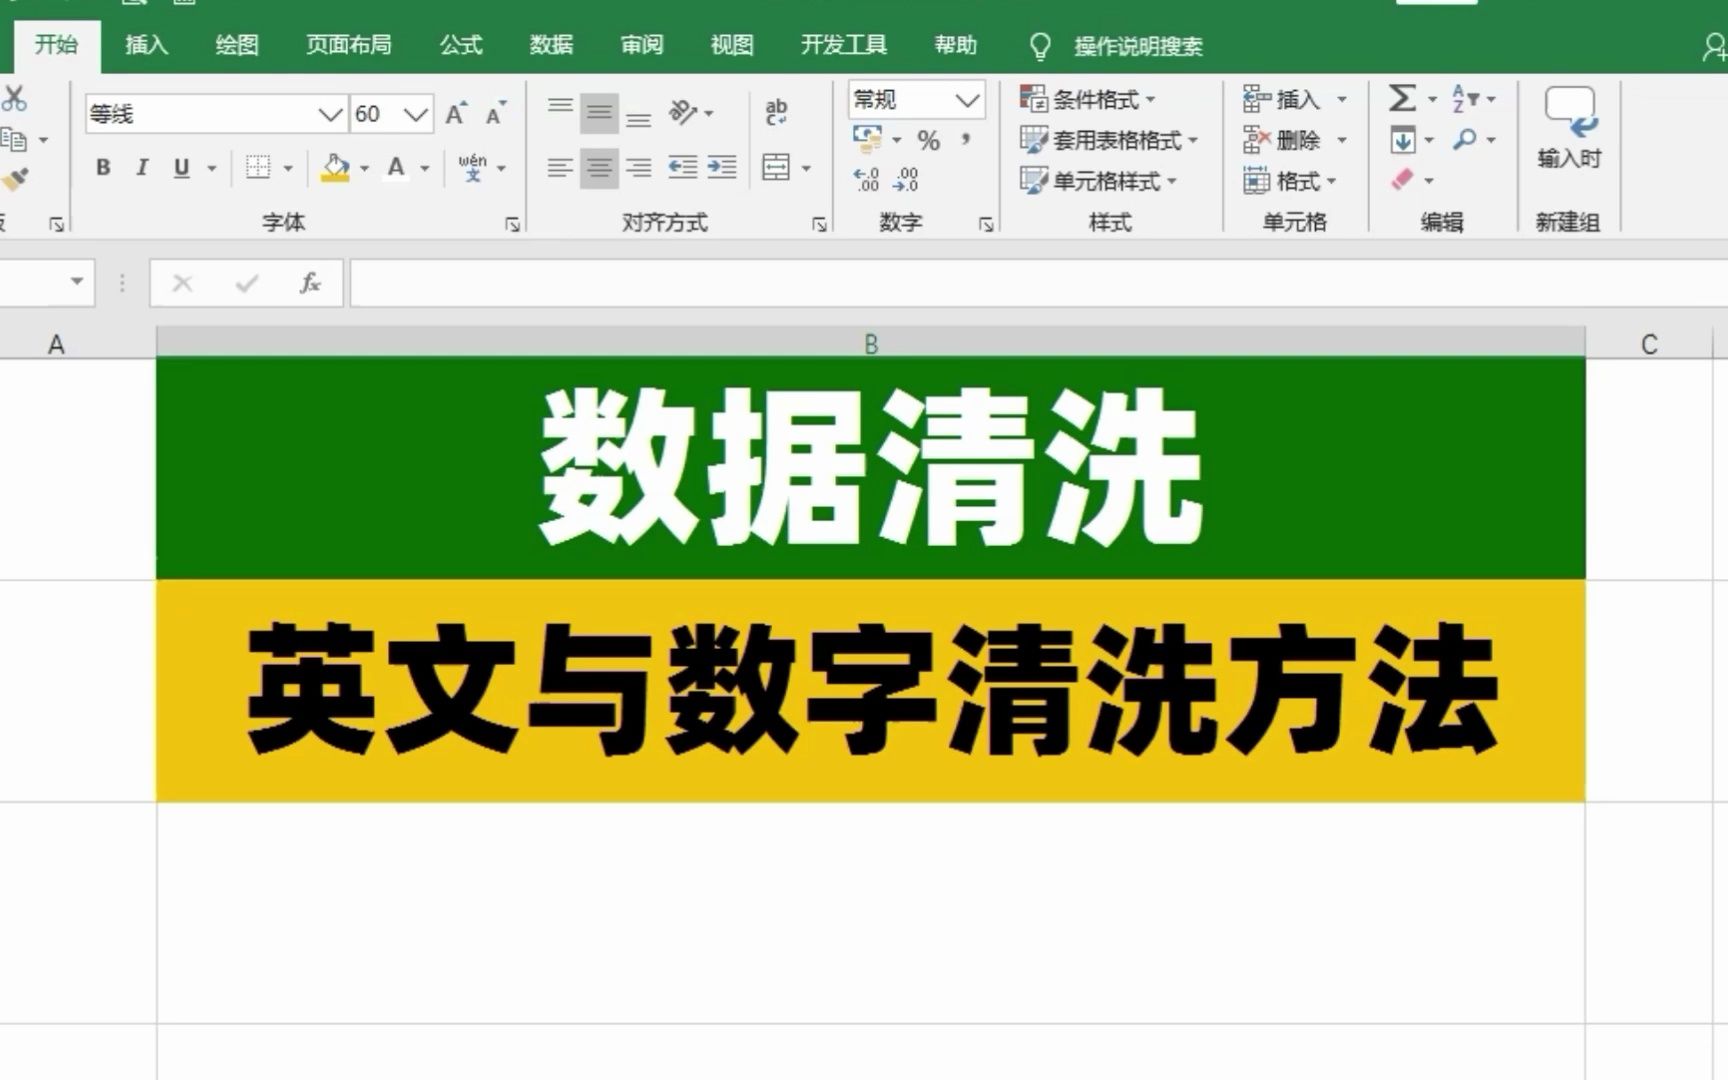This screenshot has height=1080, width=1728.
Task: Decrease decimal places icon
Action: (906, 180)
